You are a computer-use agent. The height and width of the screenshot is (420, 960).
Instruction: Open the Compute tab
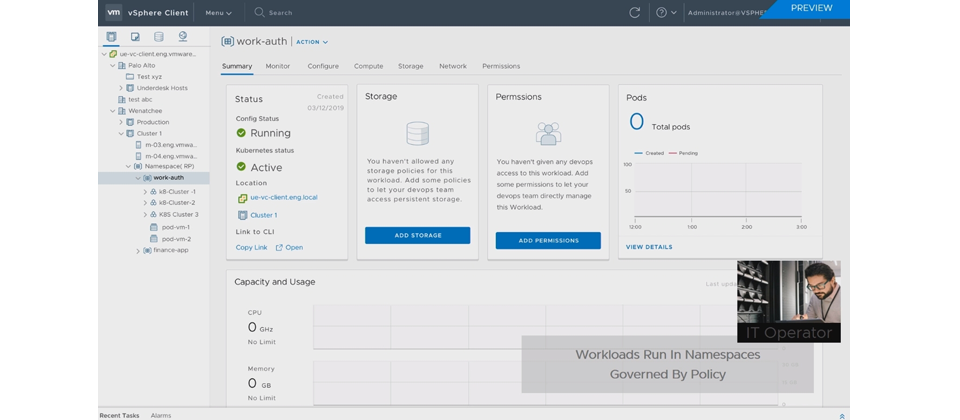(369, 66)
